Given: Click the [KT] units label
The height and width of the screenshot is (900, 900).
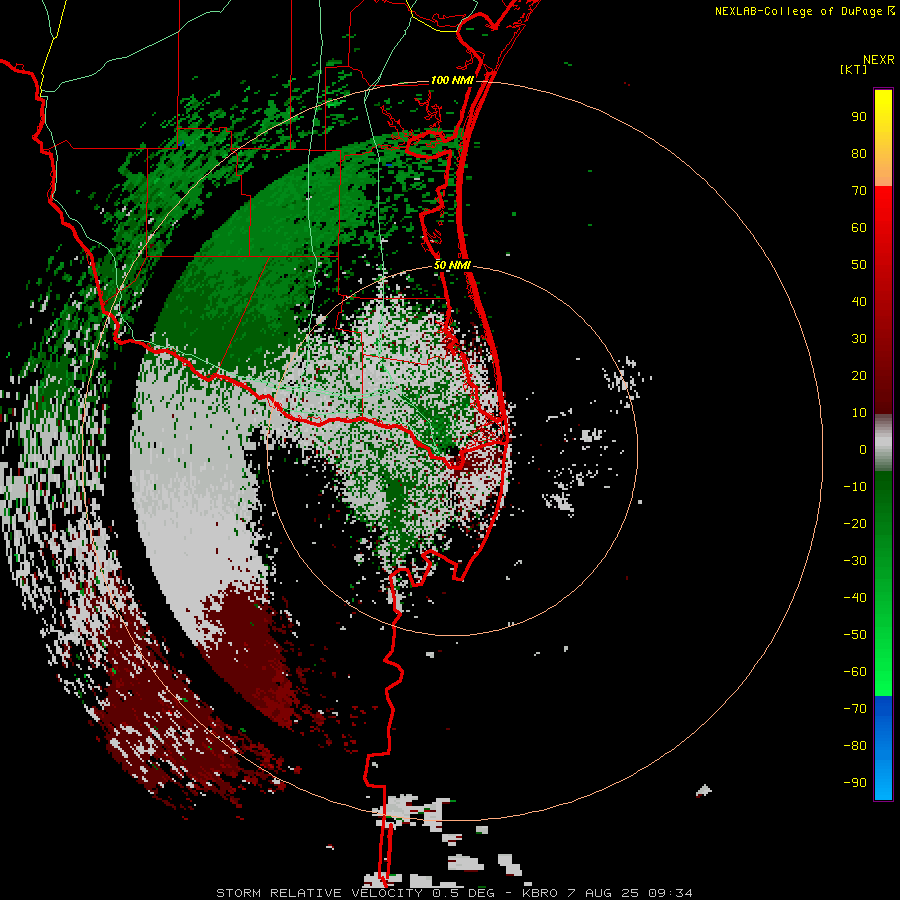Looking at the screenshot, I should pyautogui.click(x=854, y=69).
